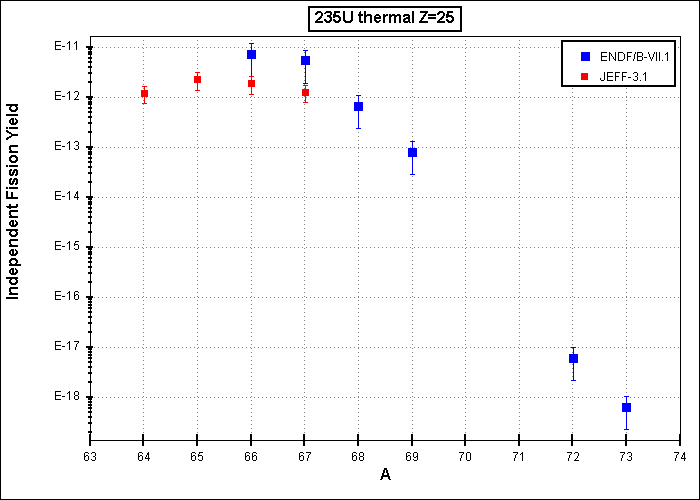Select the red data point at A=64
700x500 pixels.
[144, 93]
